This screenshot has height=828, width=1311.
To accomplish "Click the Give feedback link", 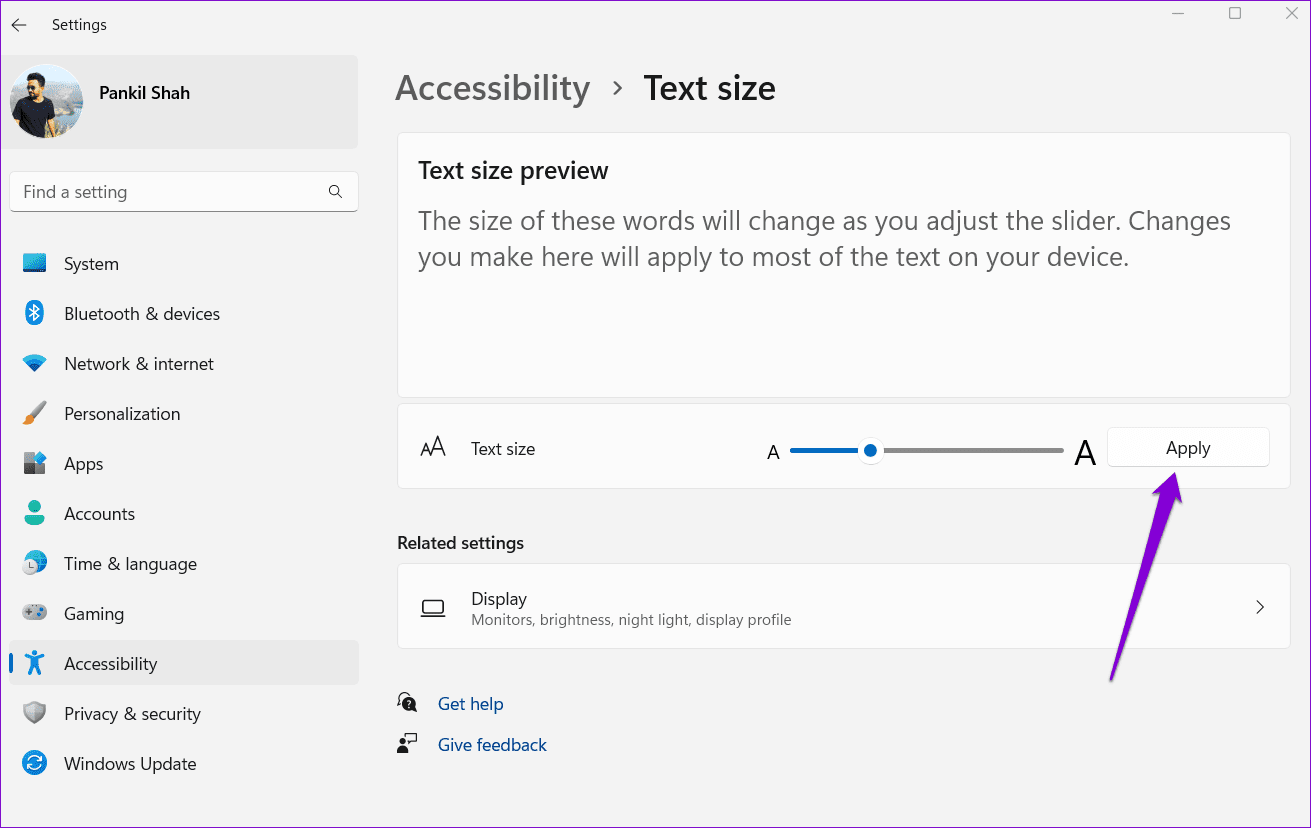I will click(x=492, y=745).
